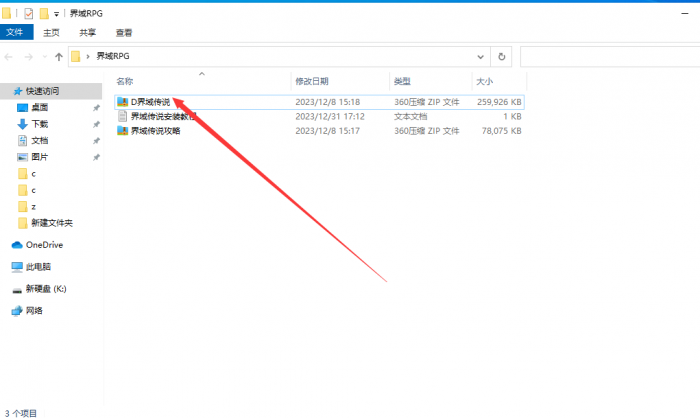This screenshot has width=700, height=418.
Task: Click the D界域传说 archive icon
Action: point(122,102)
